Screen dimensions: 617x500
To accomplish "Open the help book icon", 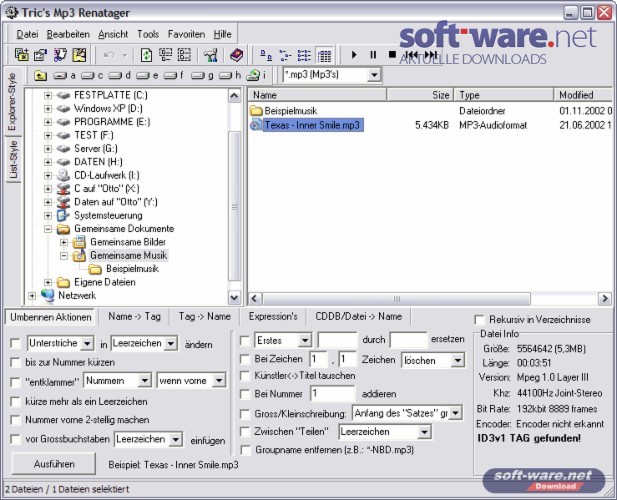I will (236, 55).
